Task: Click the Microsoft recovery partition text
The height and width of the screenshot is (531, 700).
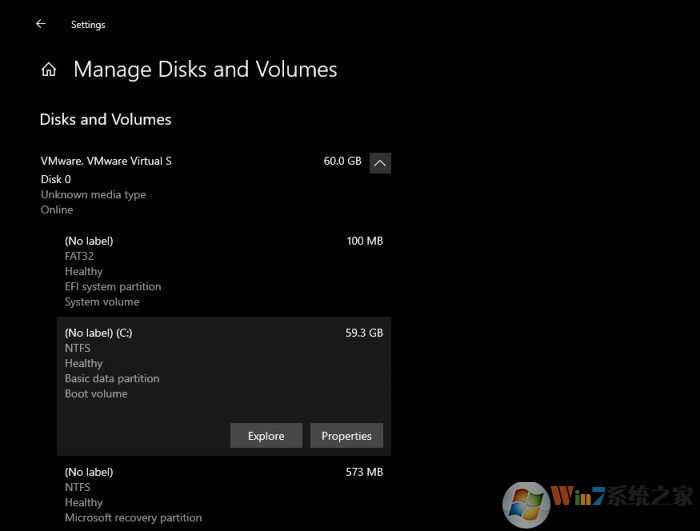Action: [133, 518]
